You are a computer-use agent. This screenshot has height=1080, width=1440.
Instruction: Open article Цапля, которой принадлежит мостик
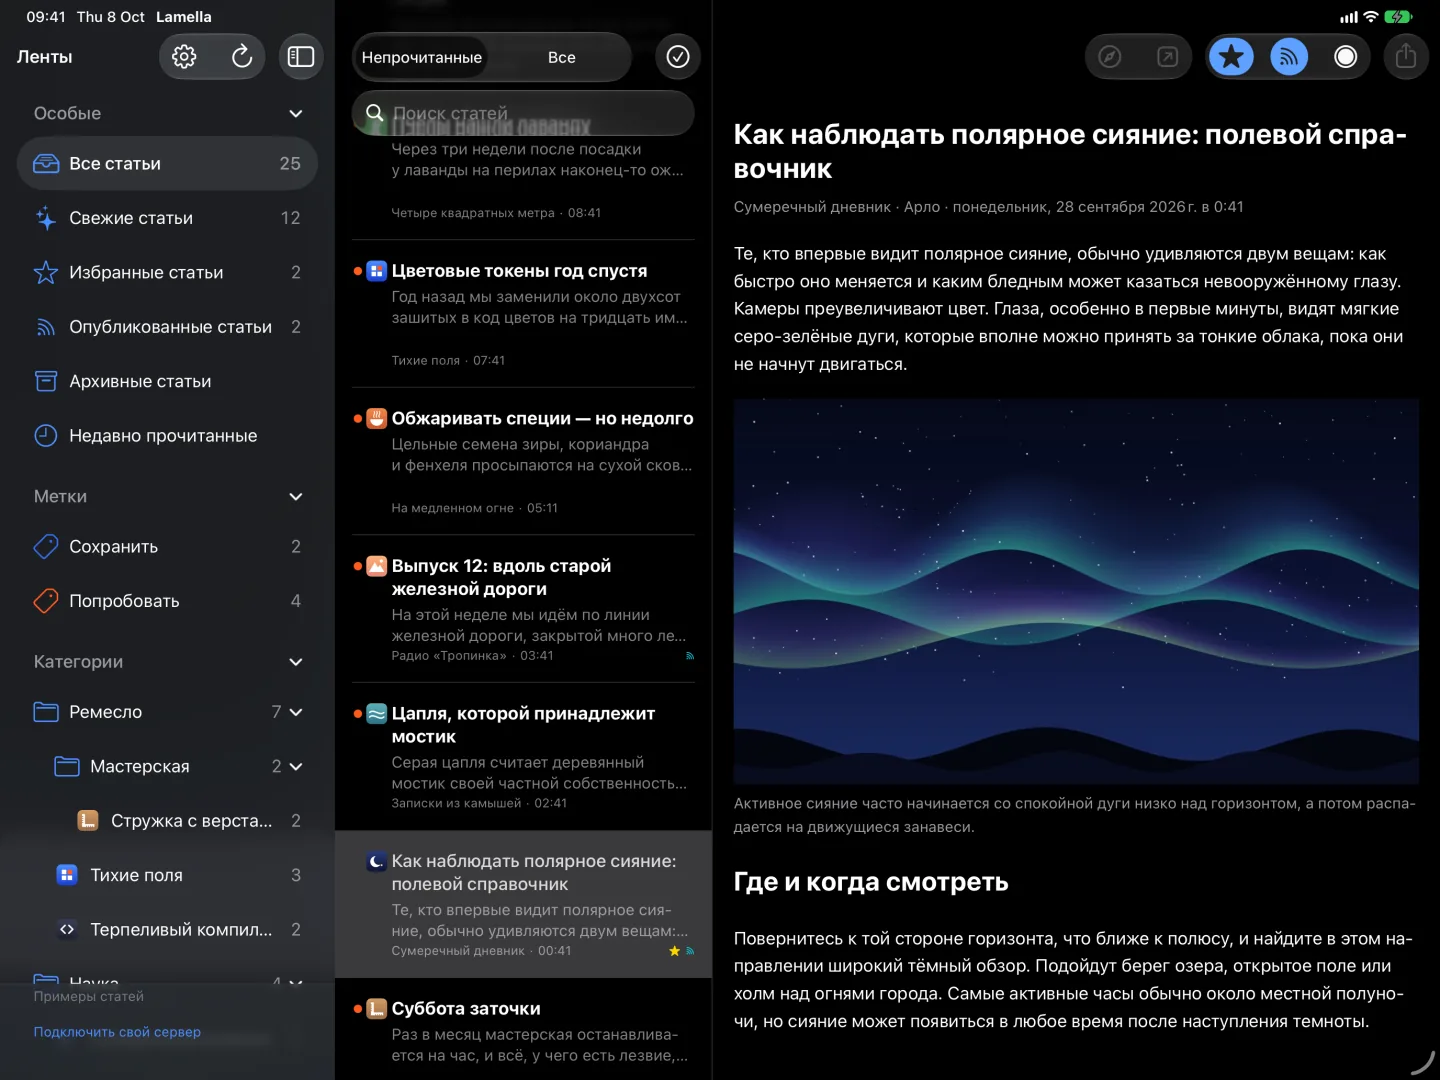pos(523,756)
